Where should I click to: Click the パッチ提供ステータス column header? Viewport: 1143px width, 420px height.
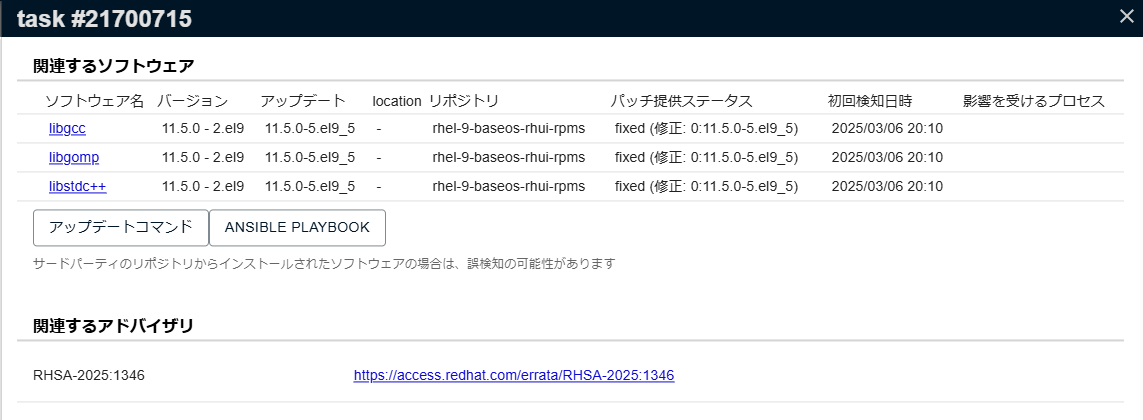(681, 101)
